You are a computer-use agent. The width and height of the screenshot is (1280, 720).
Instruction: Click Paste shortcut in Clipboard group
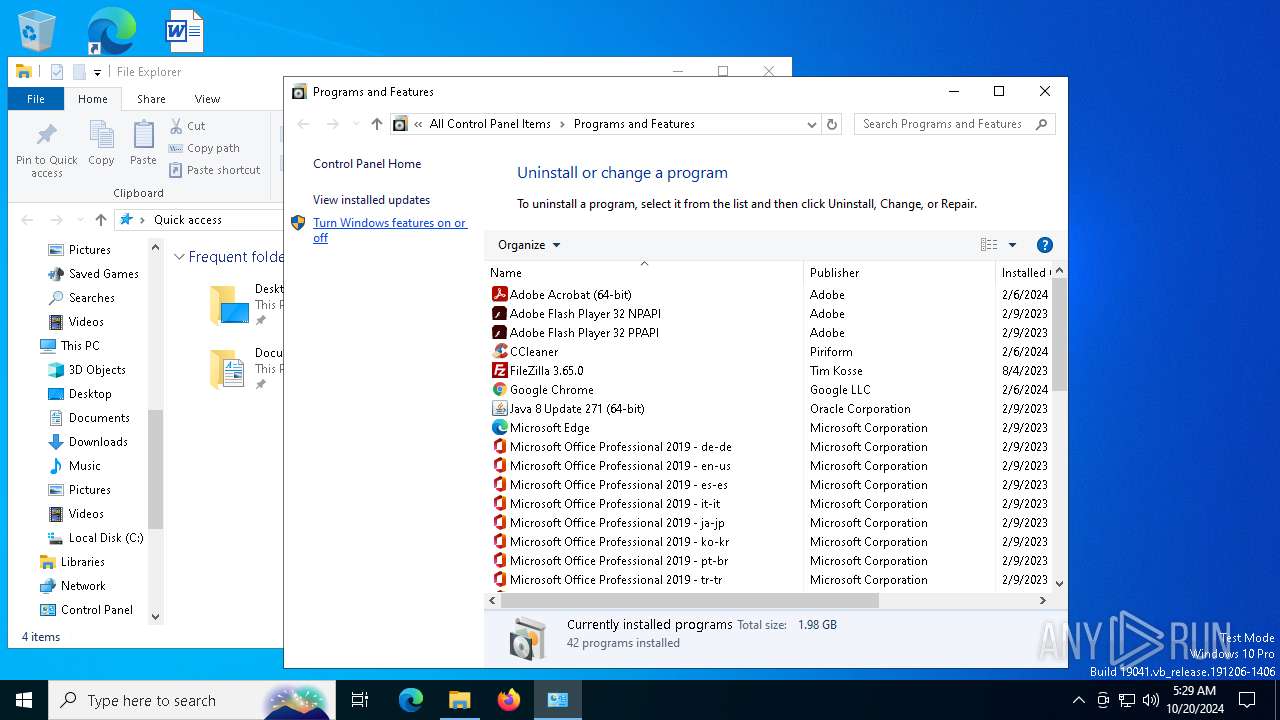(x=214, y=170)
